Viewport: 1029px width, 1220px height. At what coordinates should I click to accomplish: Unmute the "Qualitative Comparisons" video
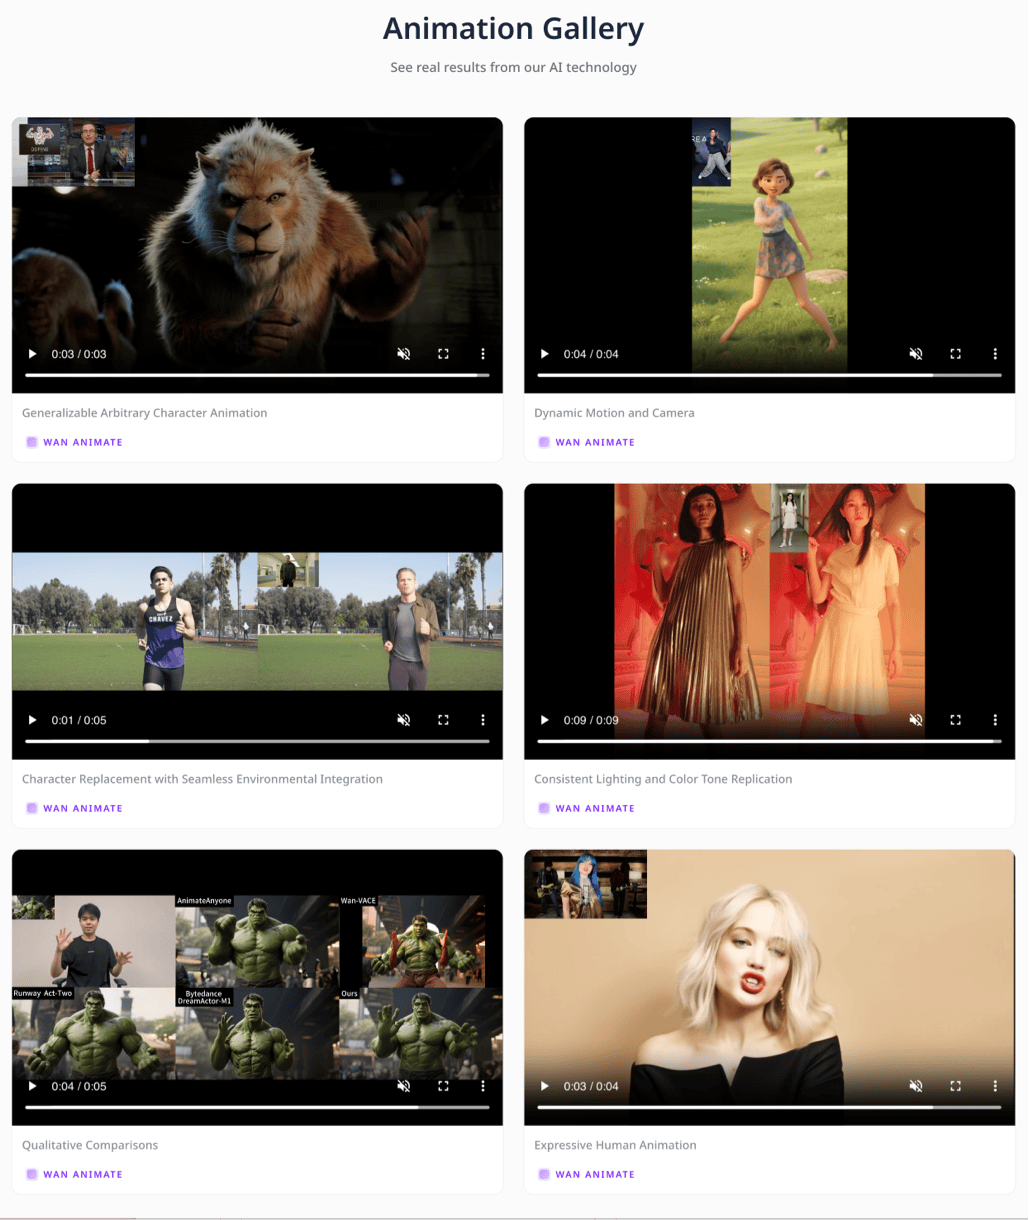[404, 1086]
